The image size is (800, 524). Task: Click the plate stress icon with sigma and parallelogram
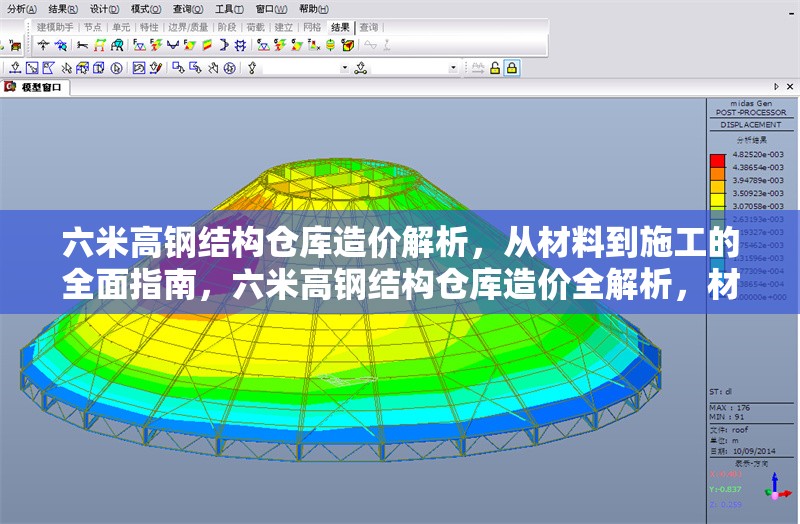(x=297, y=45)
